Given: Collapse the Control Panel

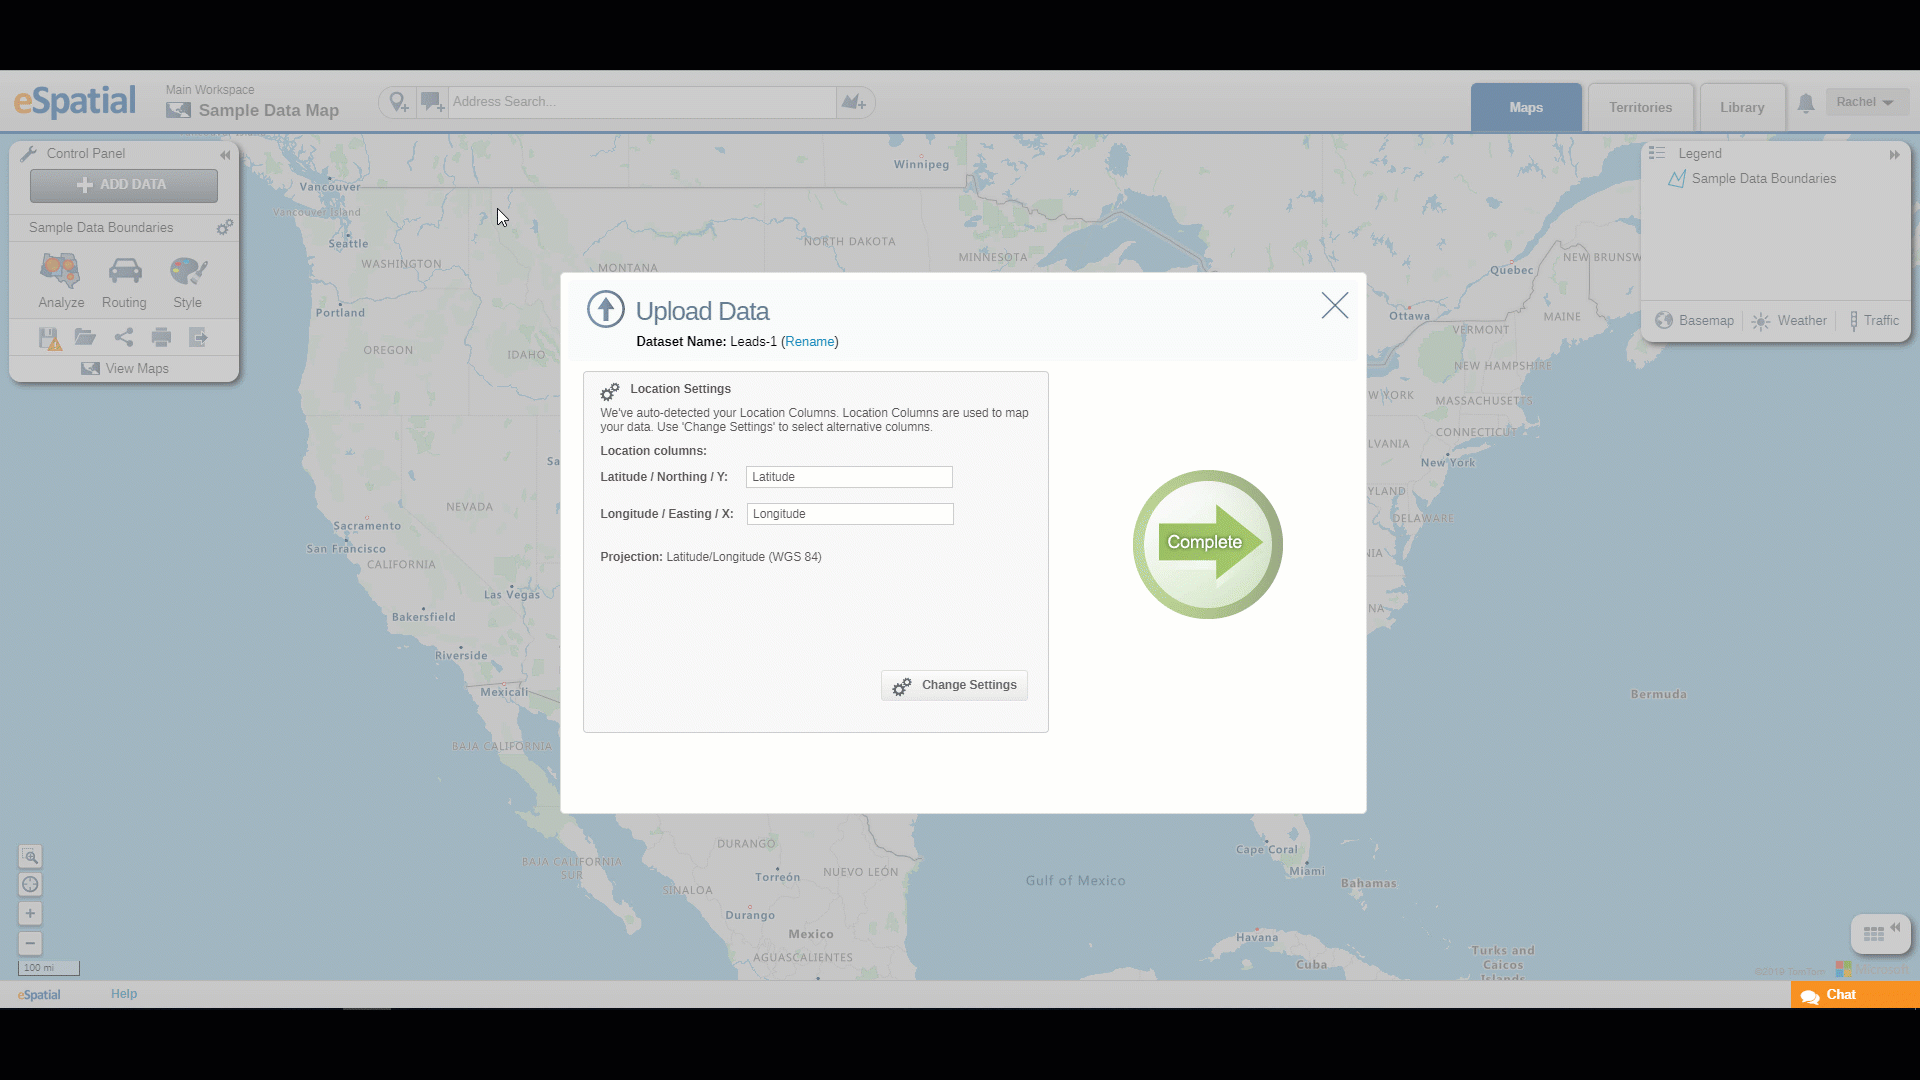Looking at the screenshot, I should click(225, 155).
